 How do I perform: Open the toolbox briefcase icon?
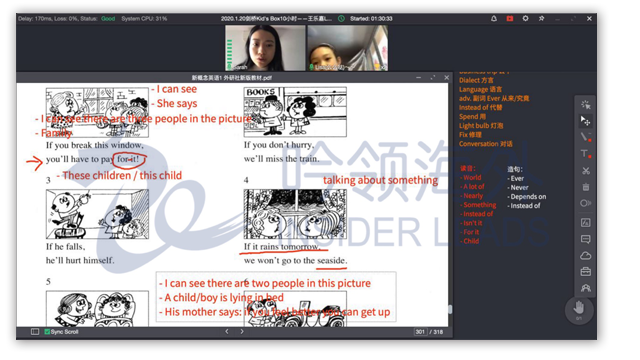[586, 271]
